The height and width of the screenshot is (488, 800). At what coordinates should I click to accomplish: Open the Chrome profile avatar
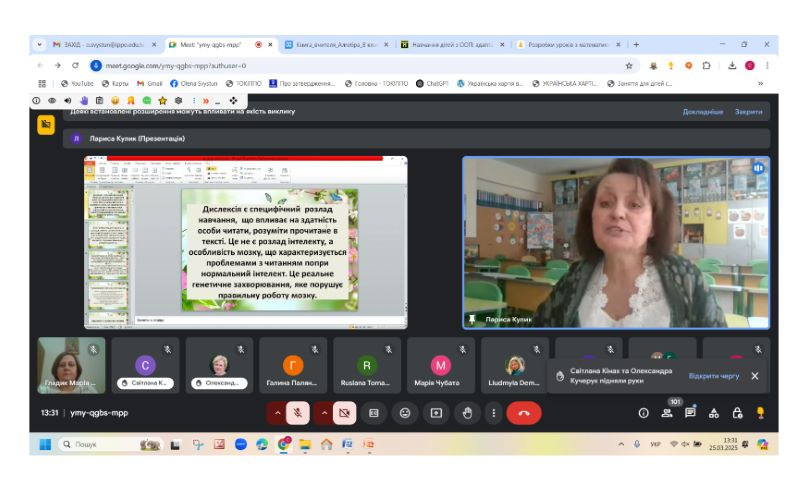749,65
